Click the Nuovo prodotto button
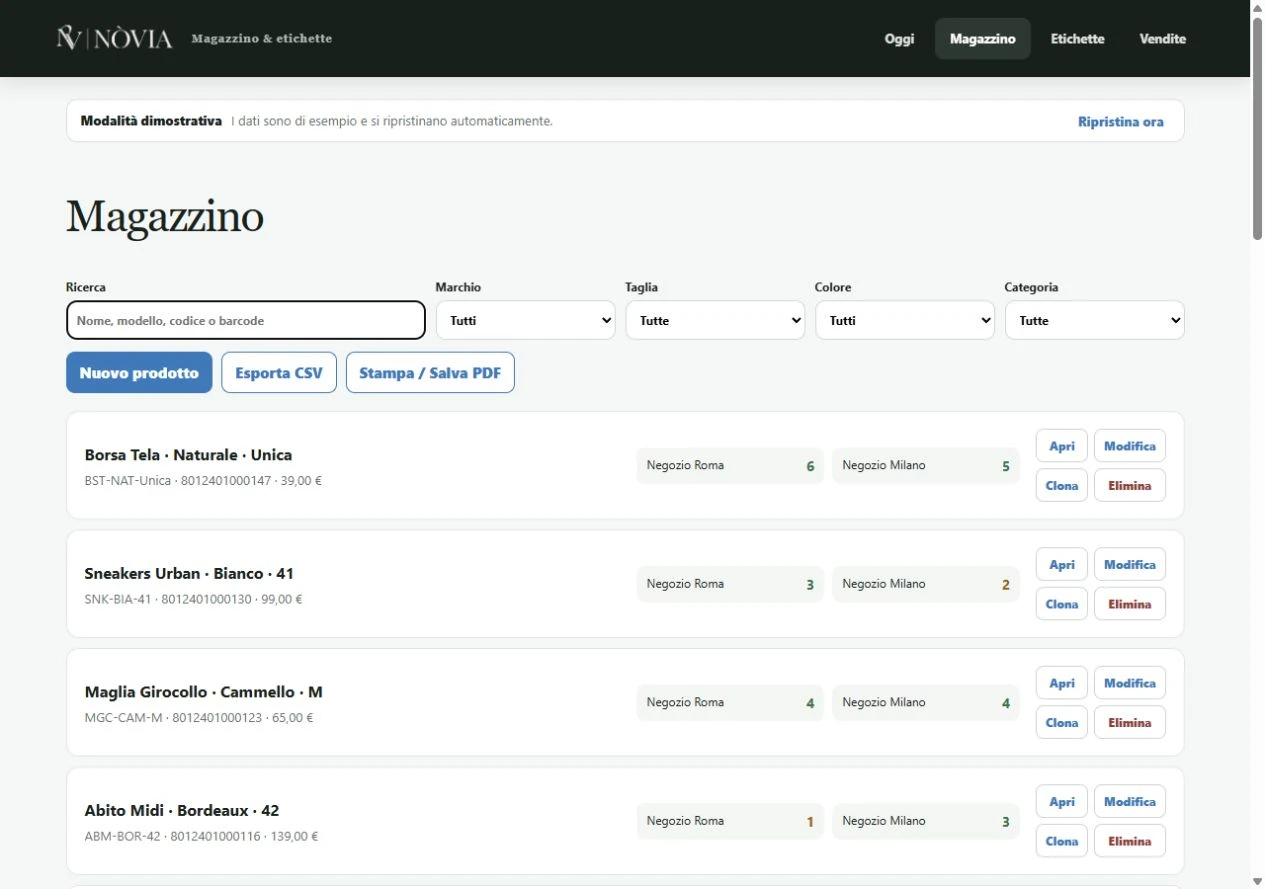Viewport: 1265px width, 889px height. 139,373
